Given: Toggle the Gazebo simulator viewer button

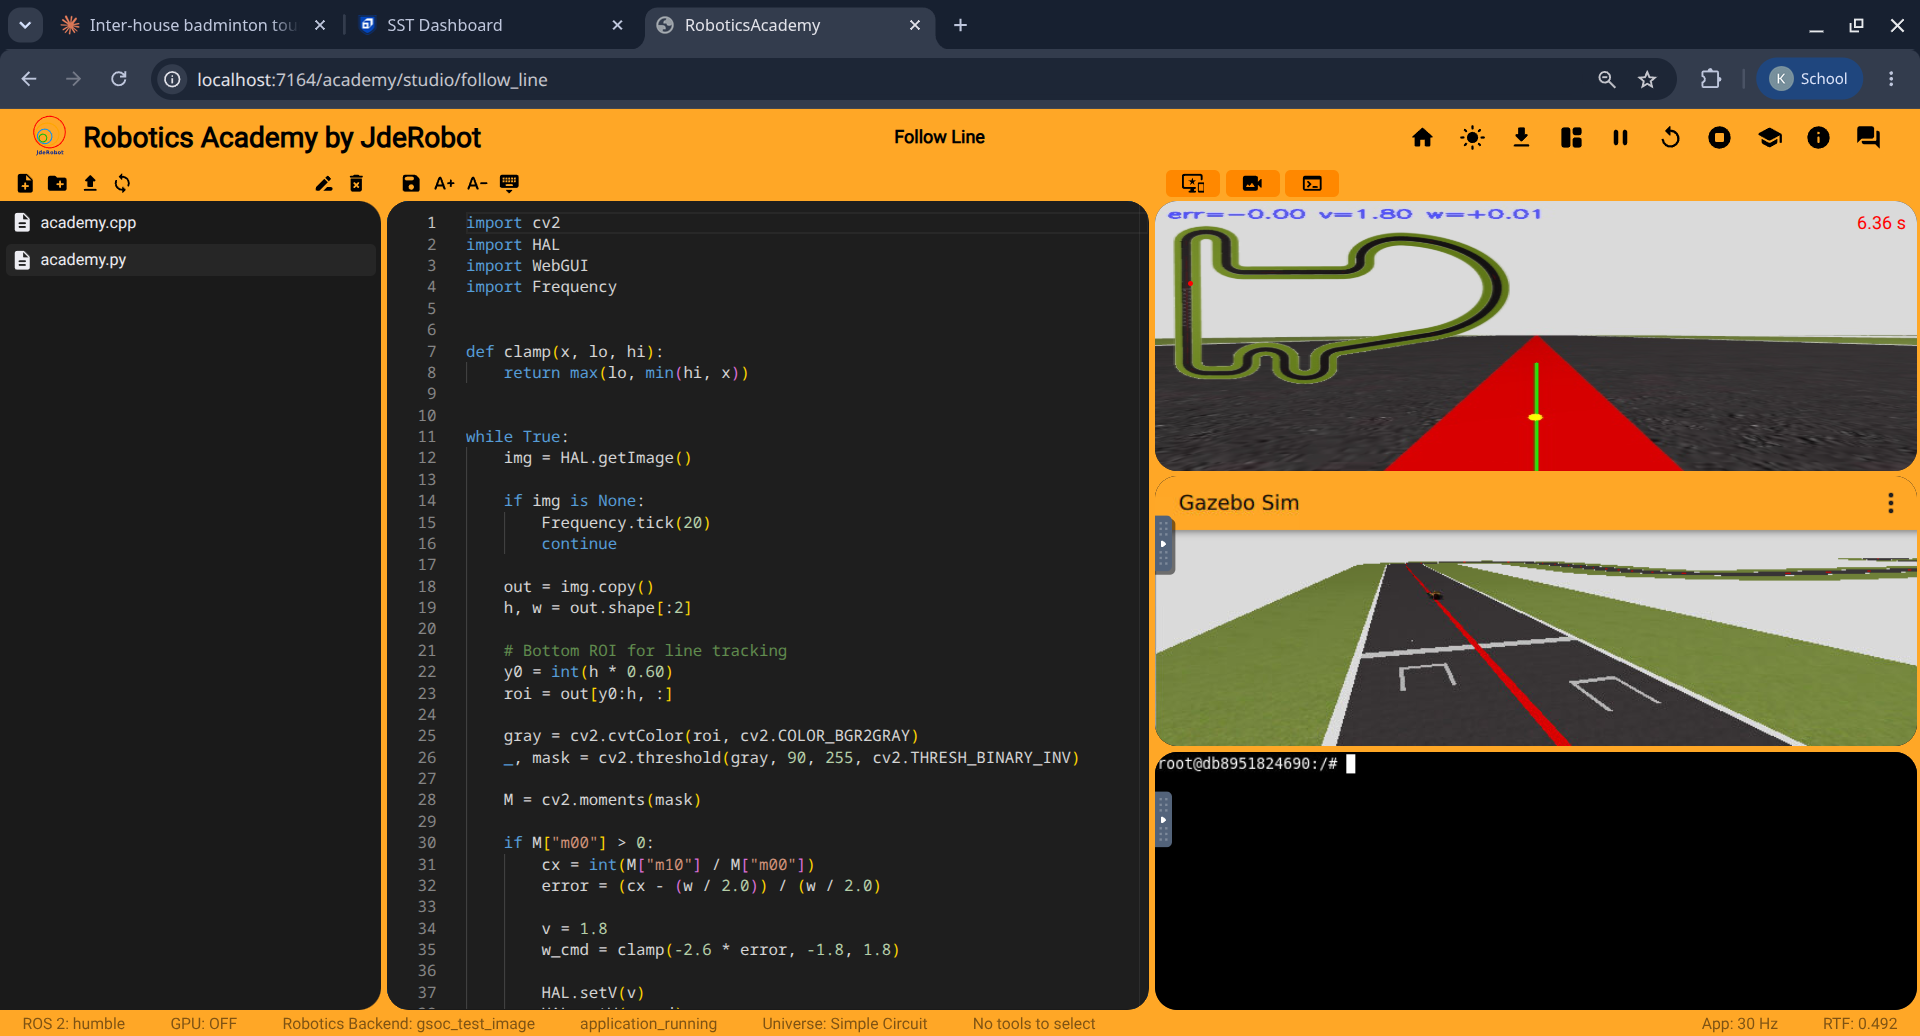Looking at the screenshot, I should pos(1193,183).
